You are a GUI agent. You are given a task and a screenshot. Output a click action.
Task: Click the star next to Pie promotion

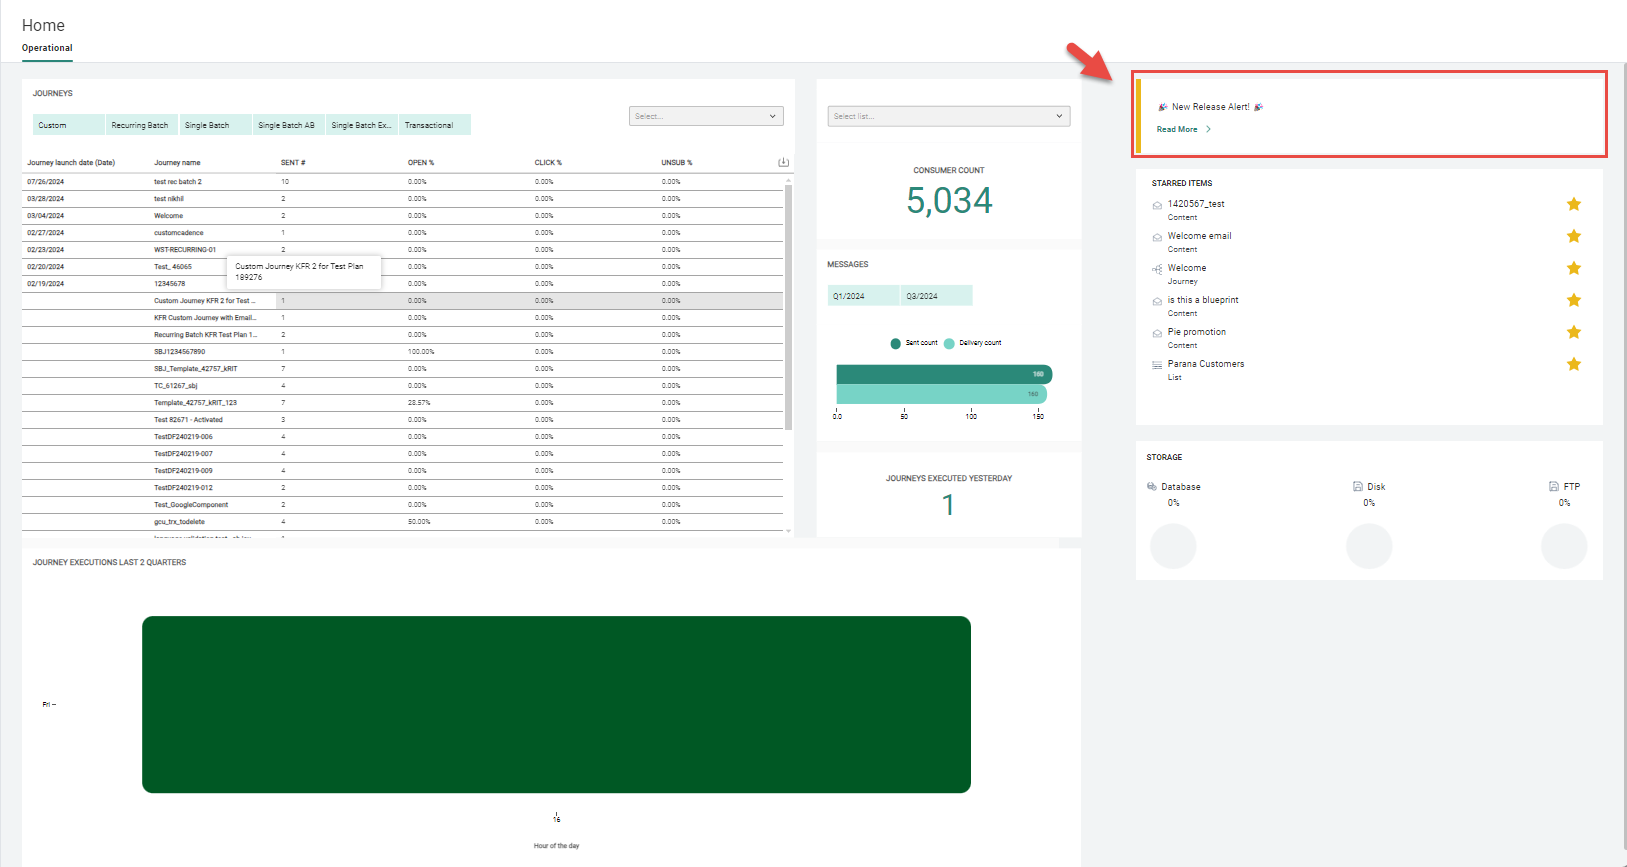[x=1573, y=332]
